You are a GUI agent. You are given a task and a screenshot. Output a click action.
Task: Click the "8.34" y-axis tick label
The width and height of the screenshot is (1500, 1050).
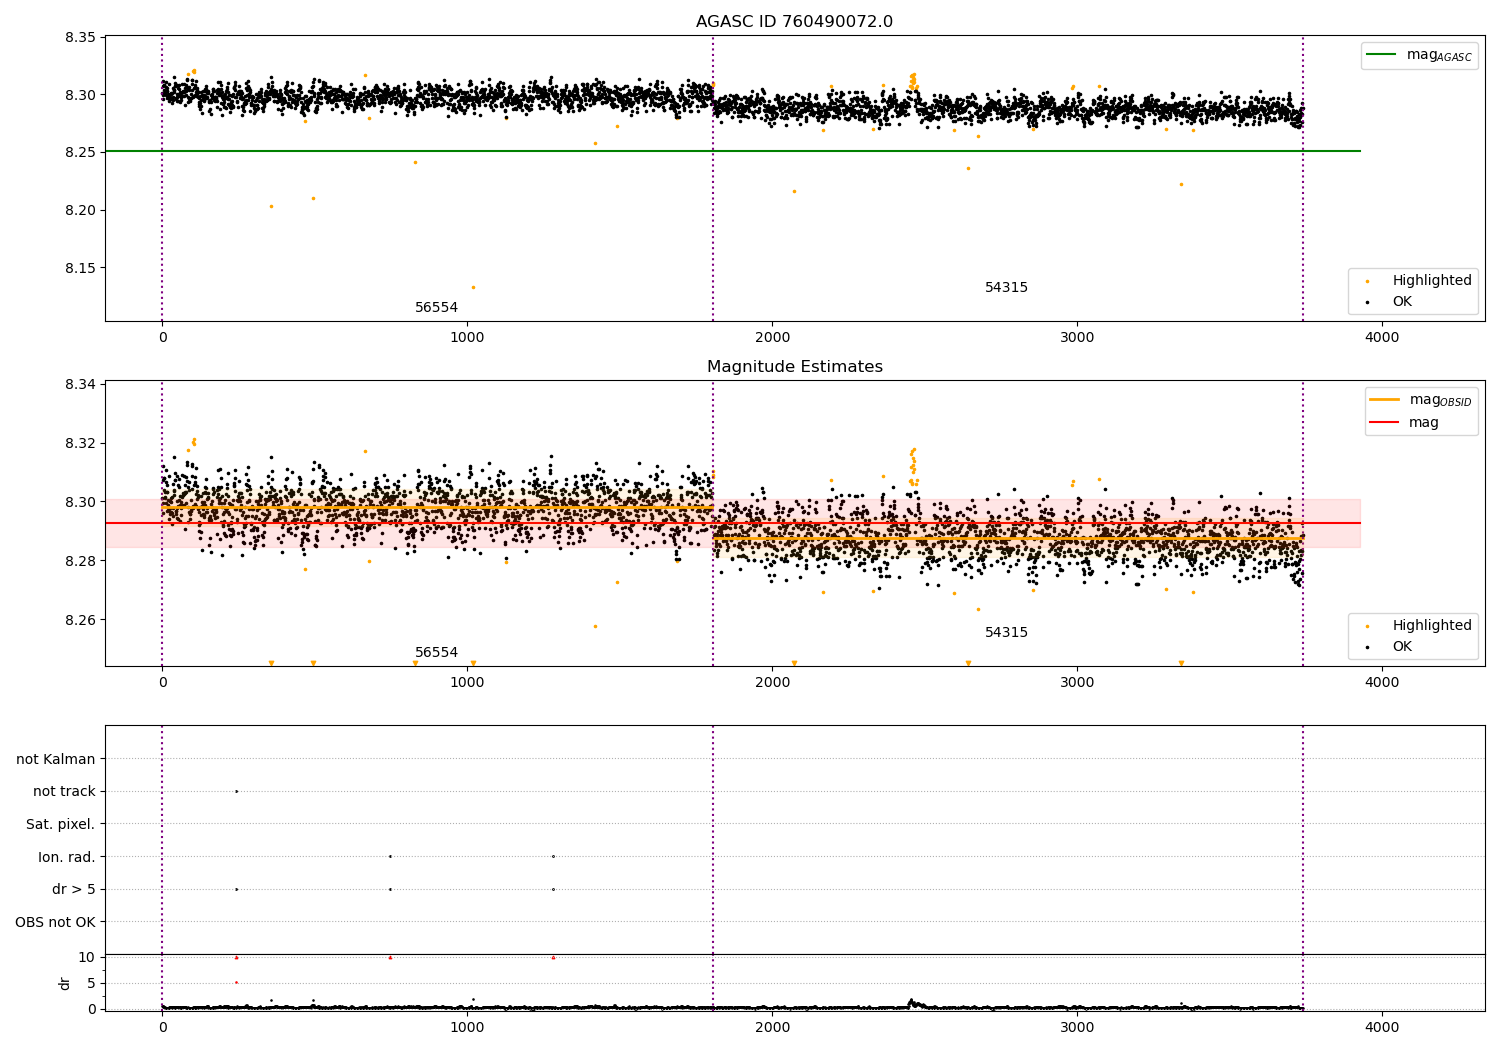point(80,384)
